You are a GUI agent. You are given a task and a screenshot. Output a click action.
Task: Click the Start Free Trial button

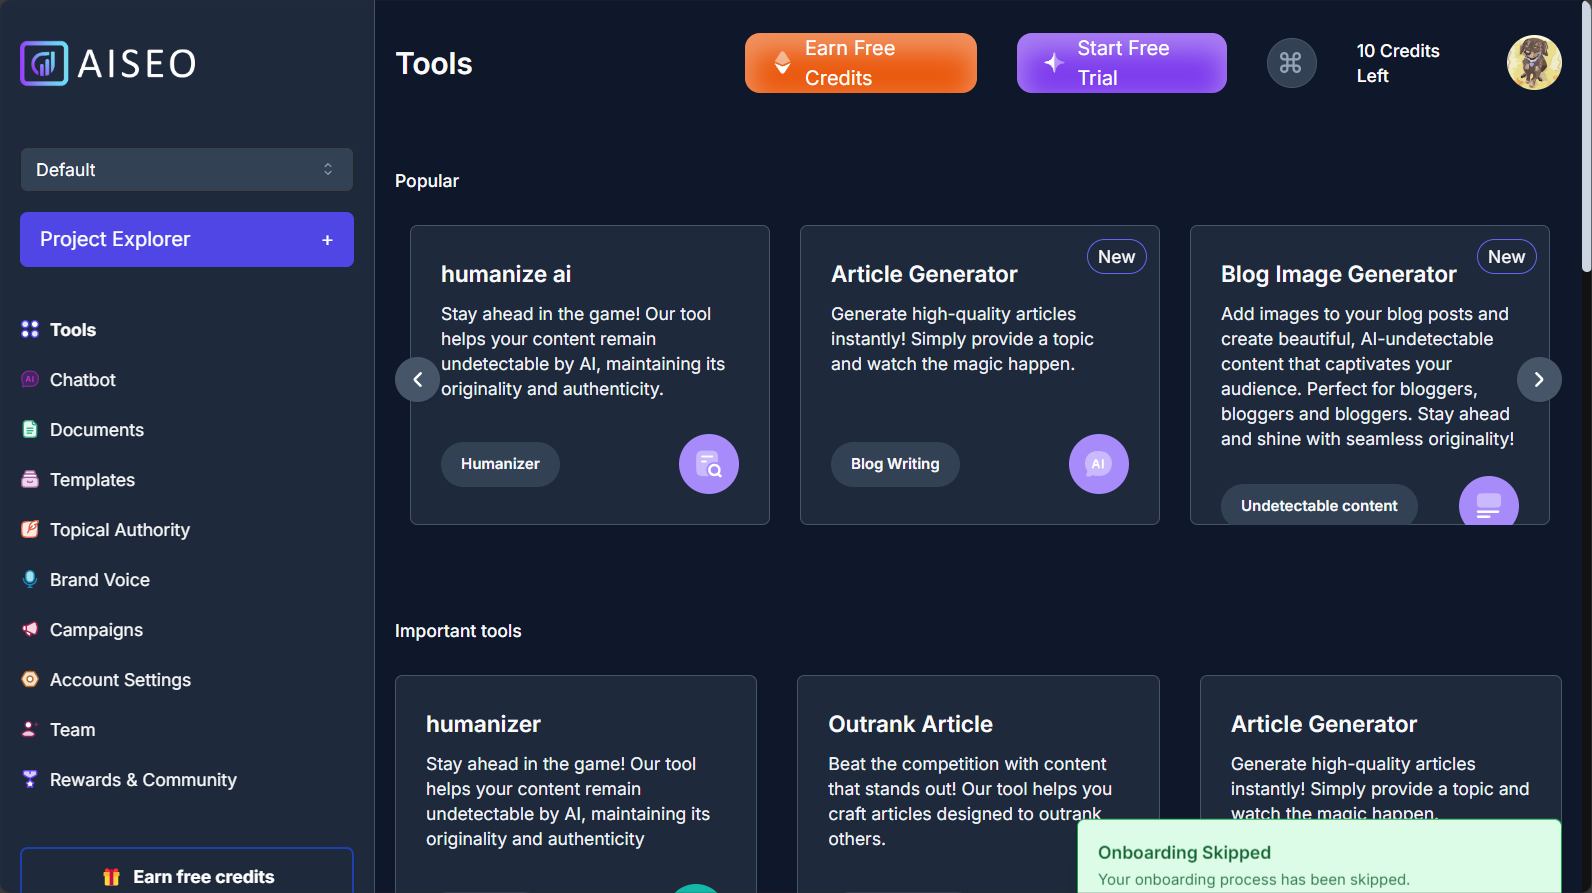coord(1122,63)
